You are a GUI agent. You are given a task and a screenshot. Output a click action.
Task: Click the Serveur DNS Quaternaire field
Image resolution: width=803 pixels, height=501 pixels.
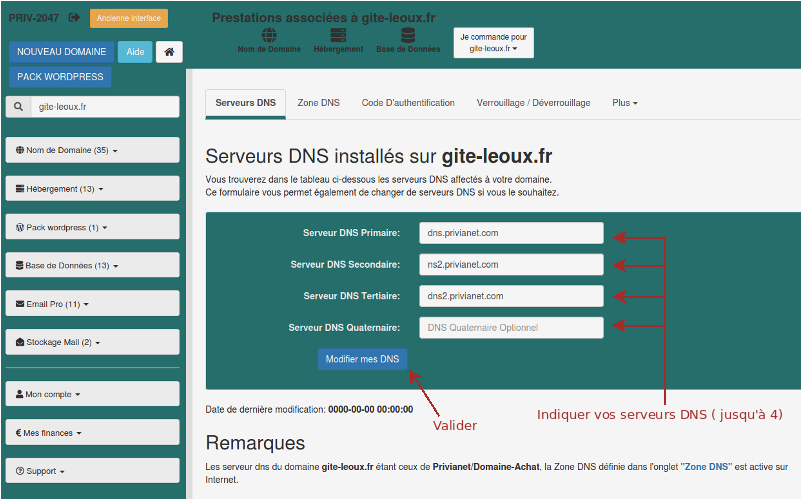click(511, 328)
